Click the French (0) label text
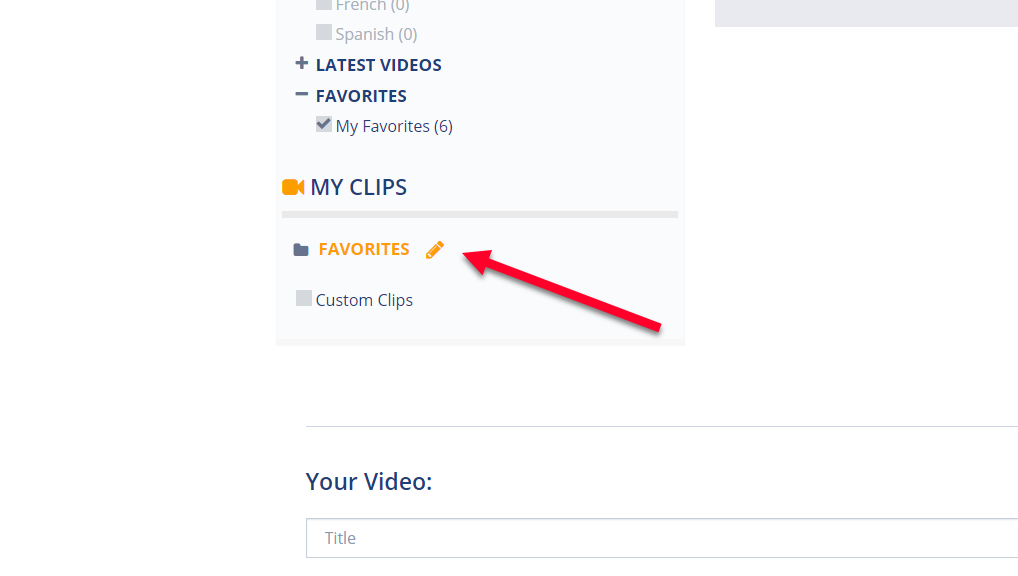 (373, 6)
